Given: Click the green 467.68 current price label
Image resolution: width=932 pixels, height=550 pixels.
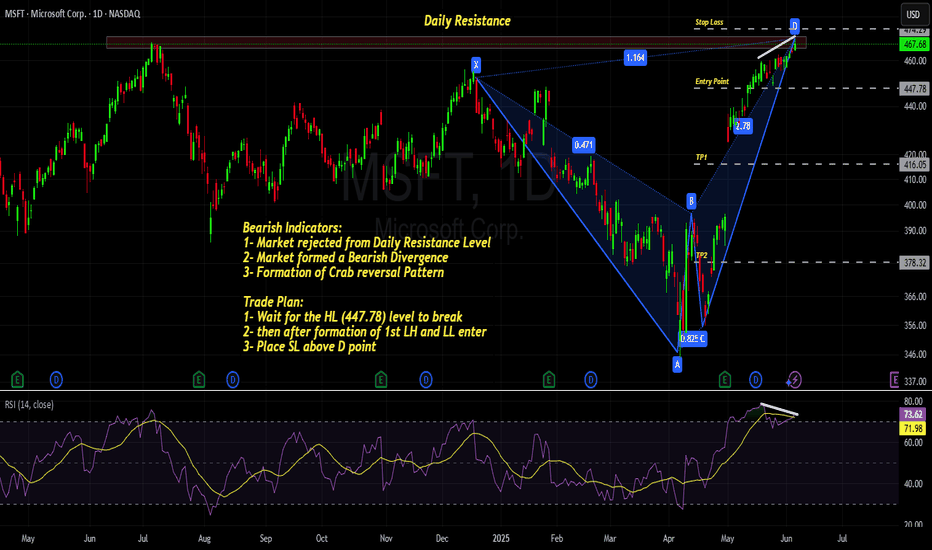Looking at the screenshot, I should [x=914, y=45].
